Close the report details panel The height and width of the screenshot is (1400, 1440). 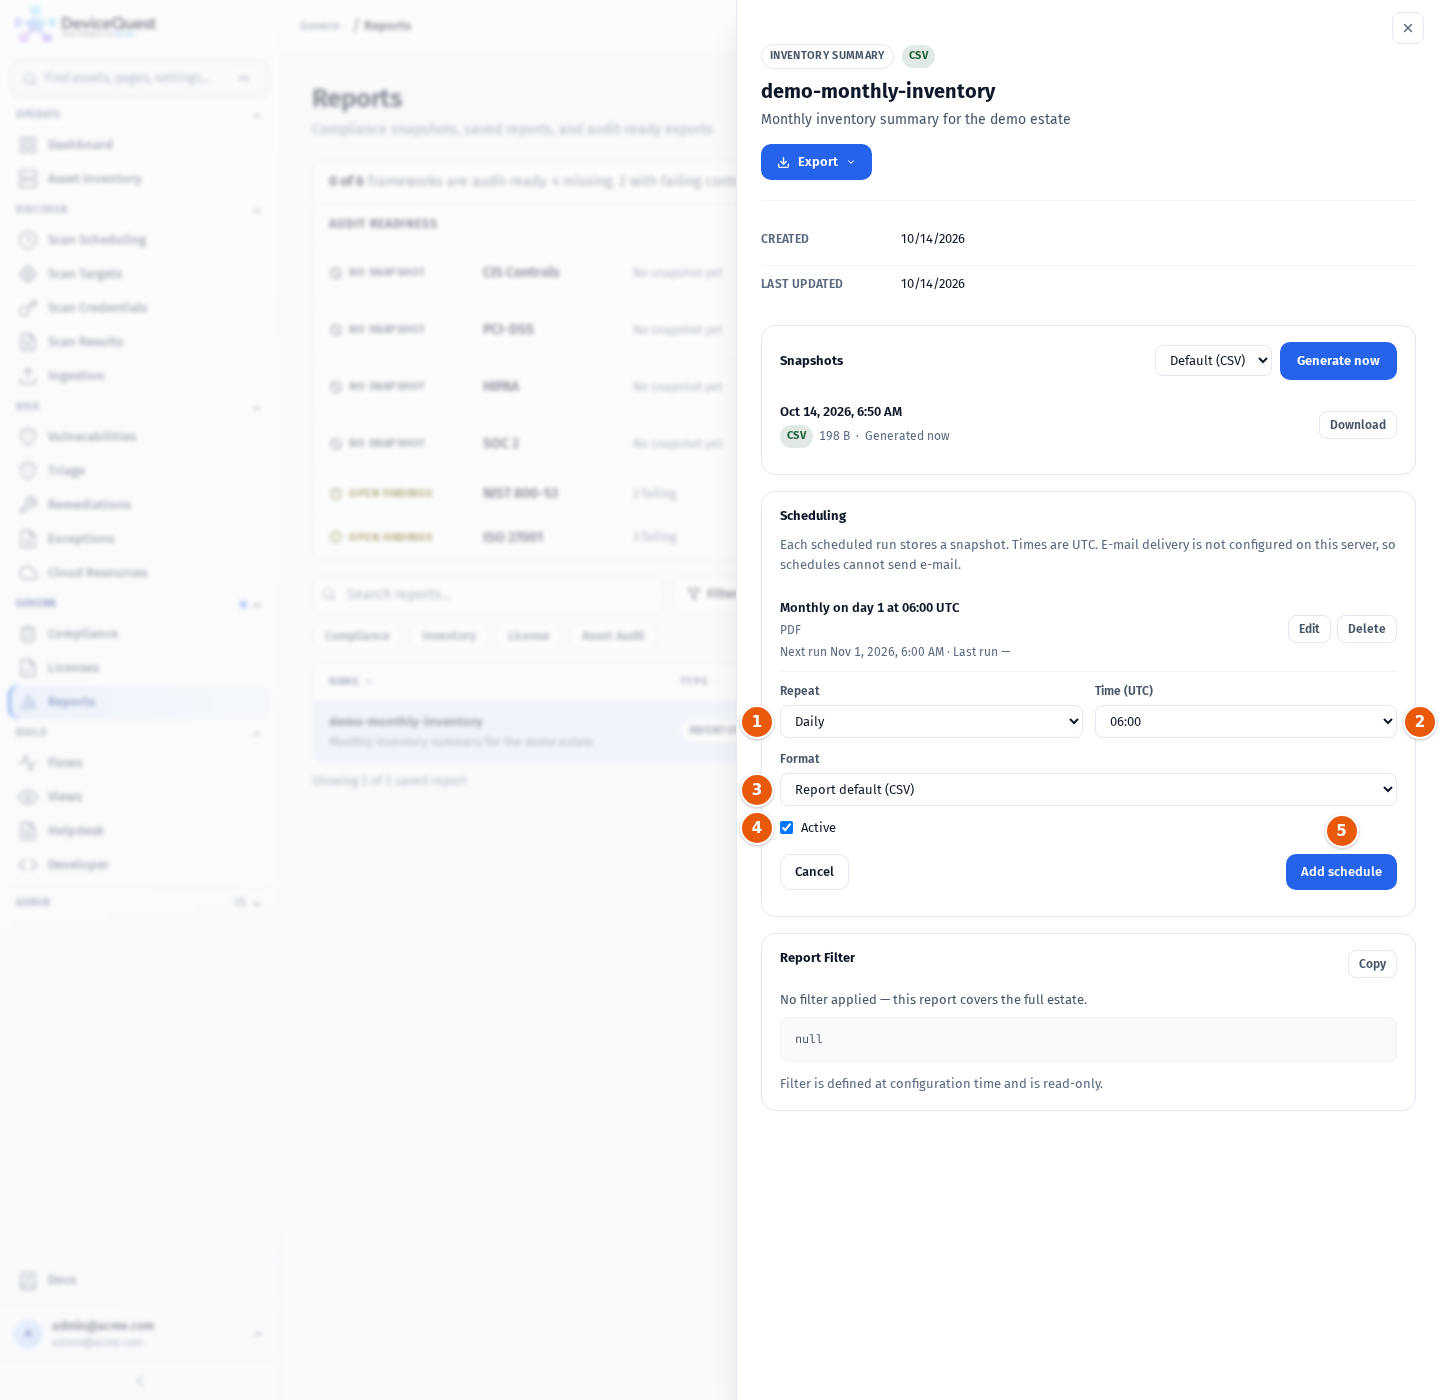pos(1407,28)
